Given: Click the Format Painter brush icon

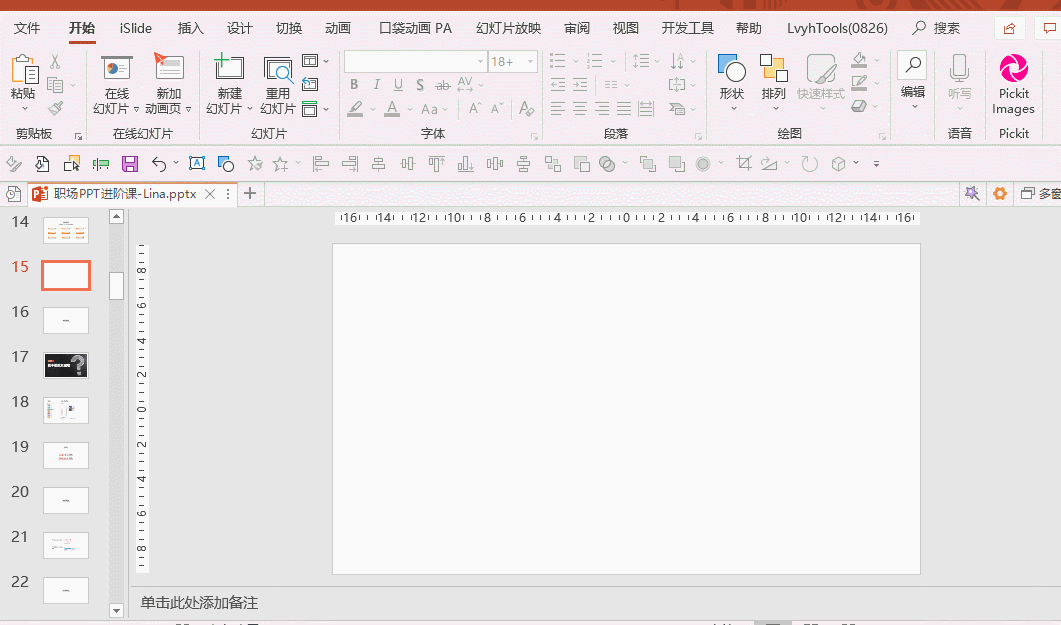Looking at the screenshot, I should click(x=55, y=108).
